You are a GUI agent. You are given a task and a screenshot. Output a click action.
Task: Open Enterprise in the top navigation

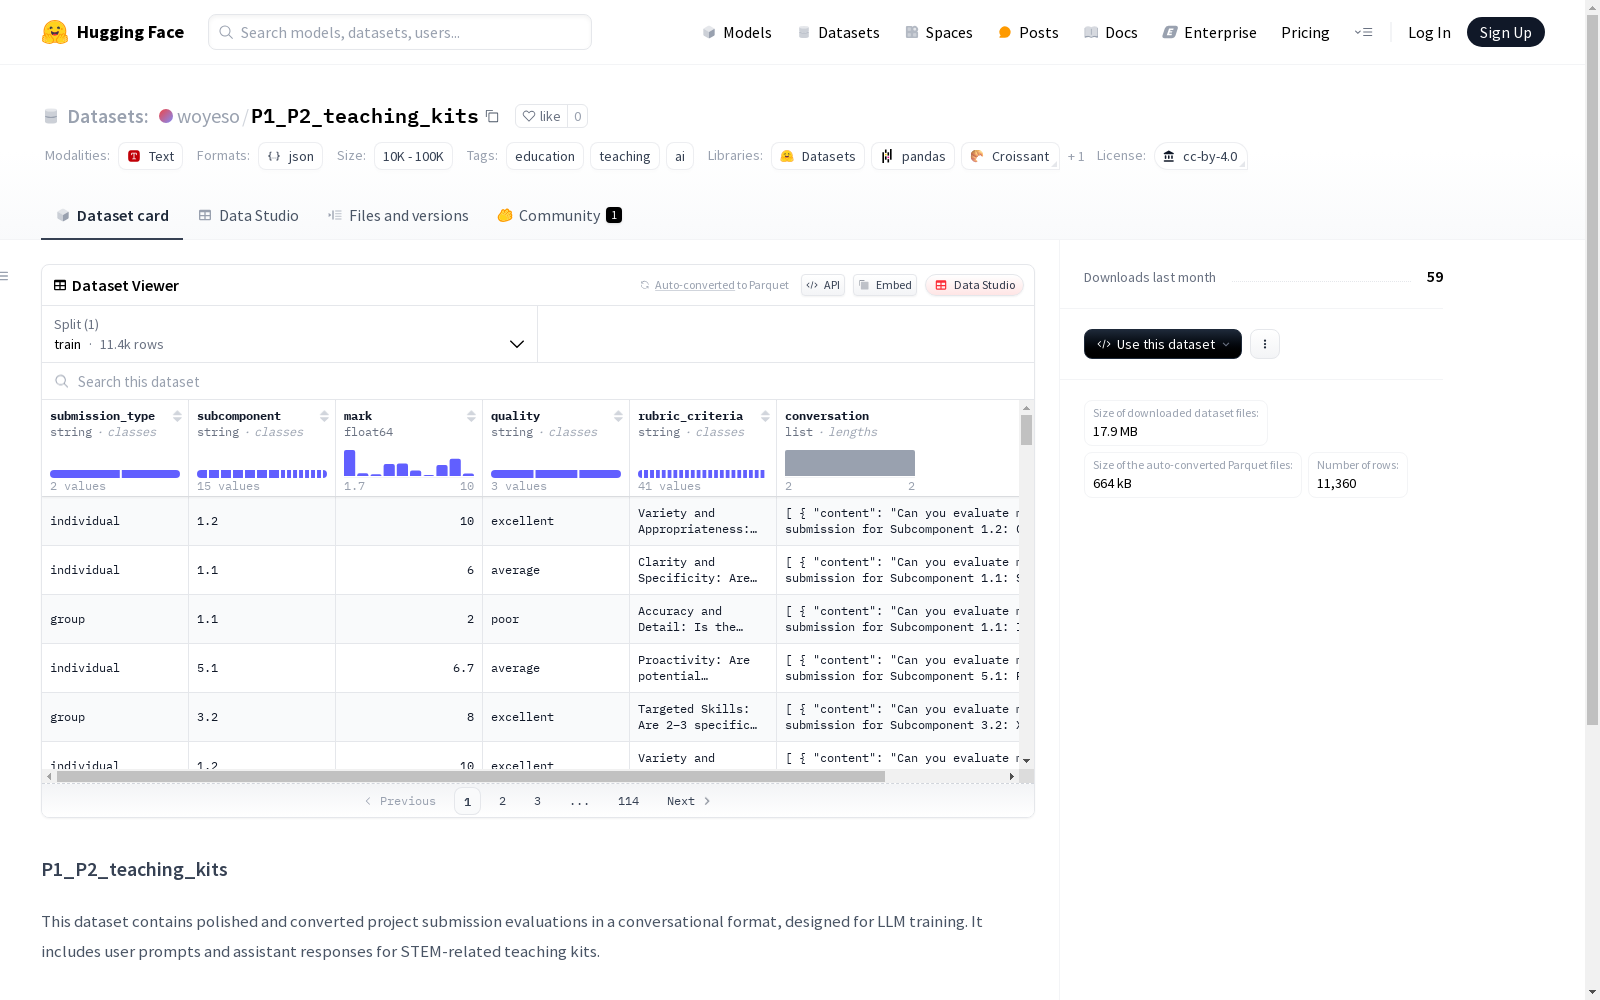point(1209,32)
